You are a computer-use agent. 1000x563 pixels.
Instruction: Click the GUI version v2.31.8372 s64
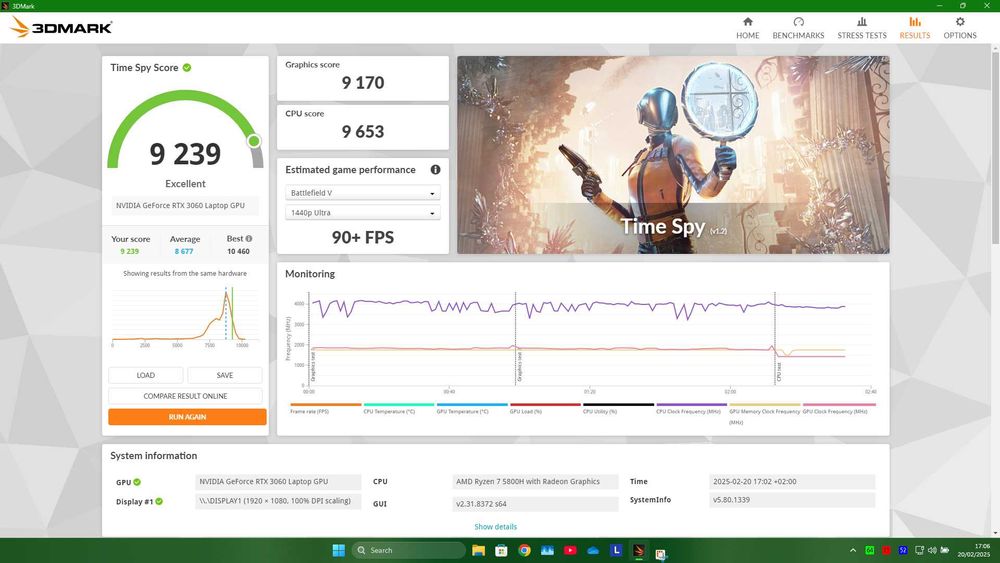coord(535,504)
